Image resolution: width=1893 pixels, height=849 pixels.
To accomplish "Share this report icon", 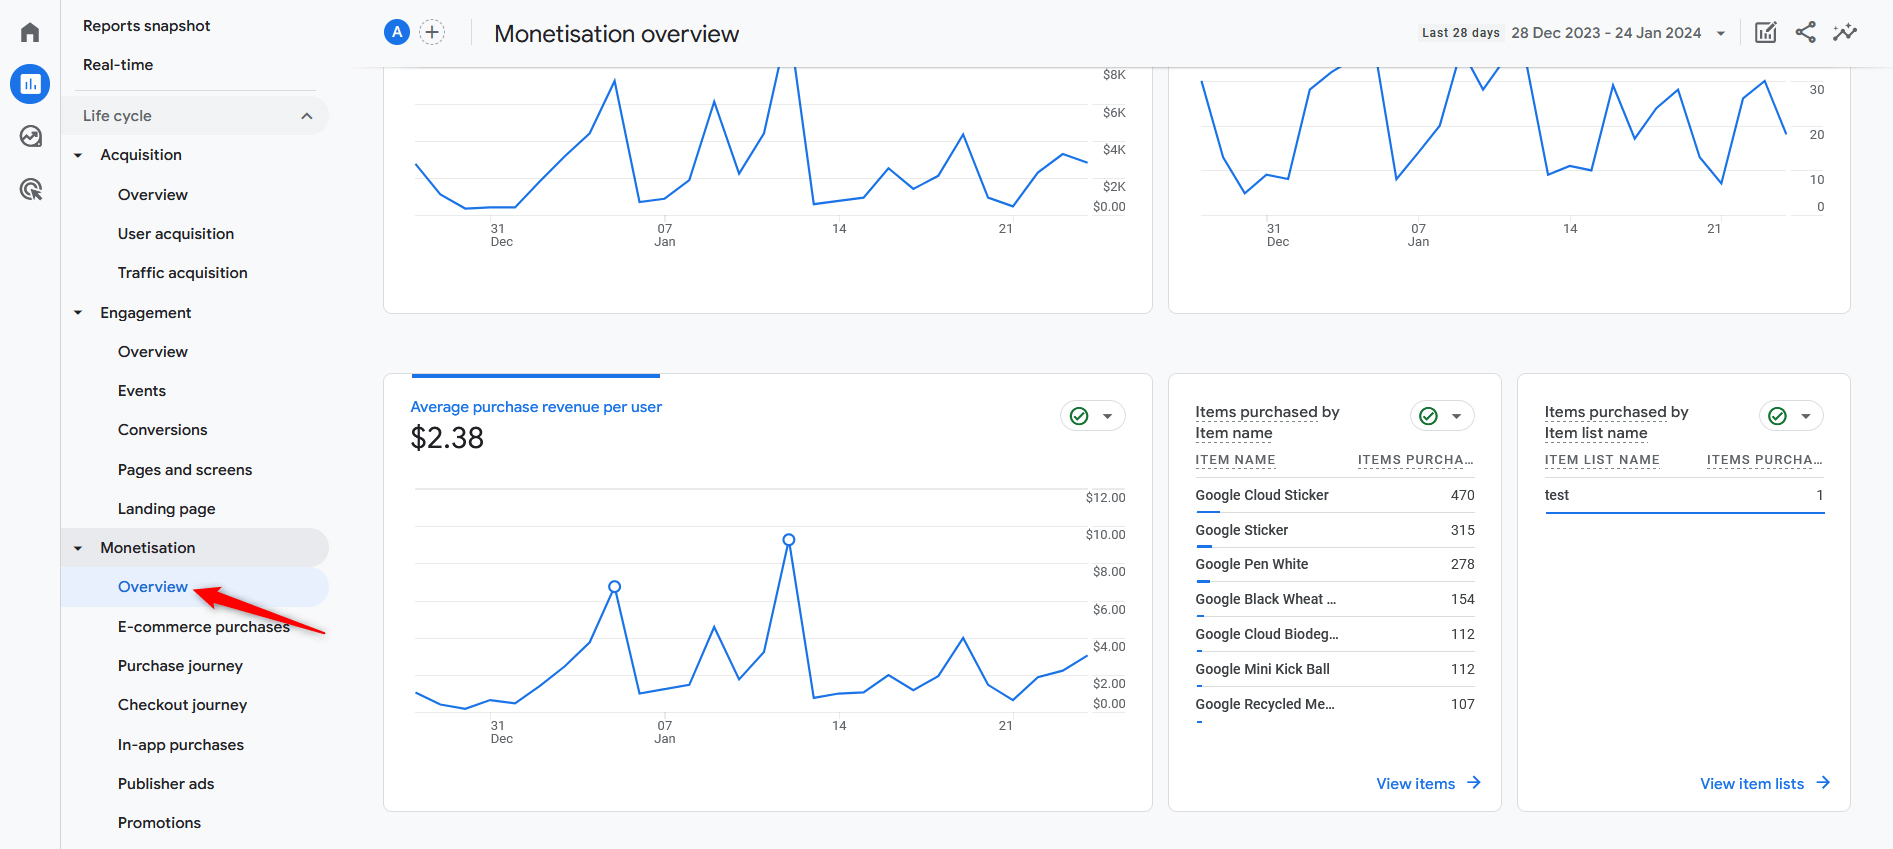I will [1805, 32].
